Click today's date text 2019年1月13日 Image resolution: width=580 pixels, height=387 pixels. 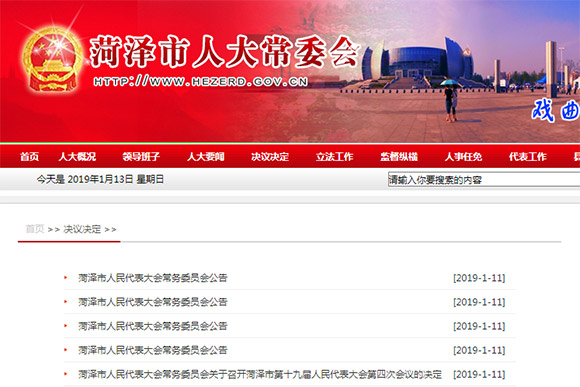[x=100, y=179]
